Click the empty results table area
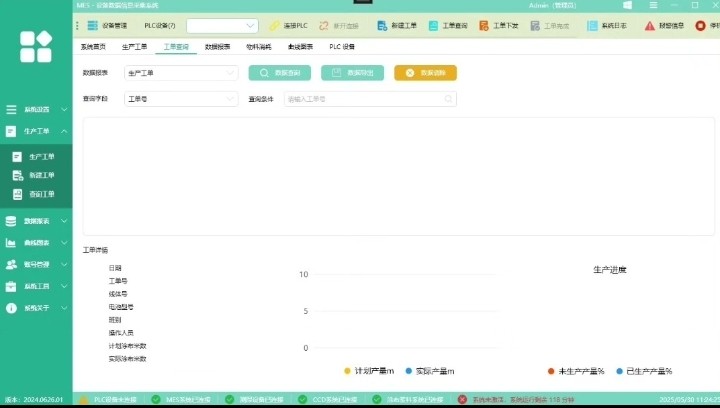The width and height of the screenshot is (720, 408). [x=399, y=176]
